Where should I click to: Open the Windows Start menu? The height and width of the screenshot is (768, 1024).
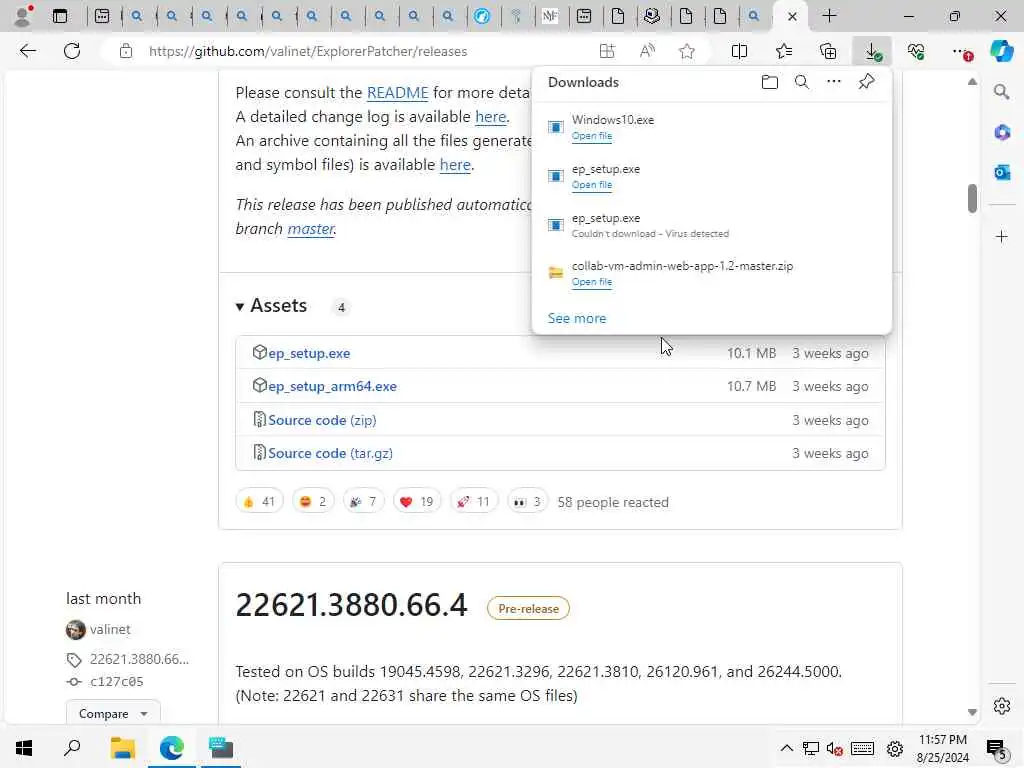point(24,748)
